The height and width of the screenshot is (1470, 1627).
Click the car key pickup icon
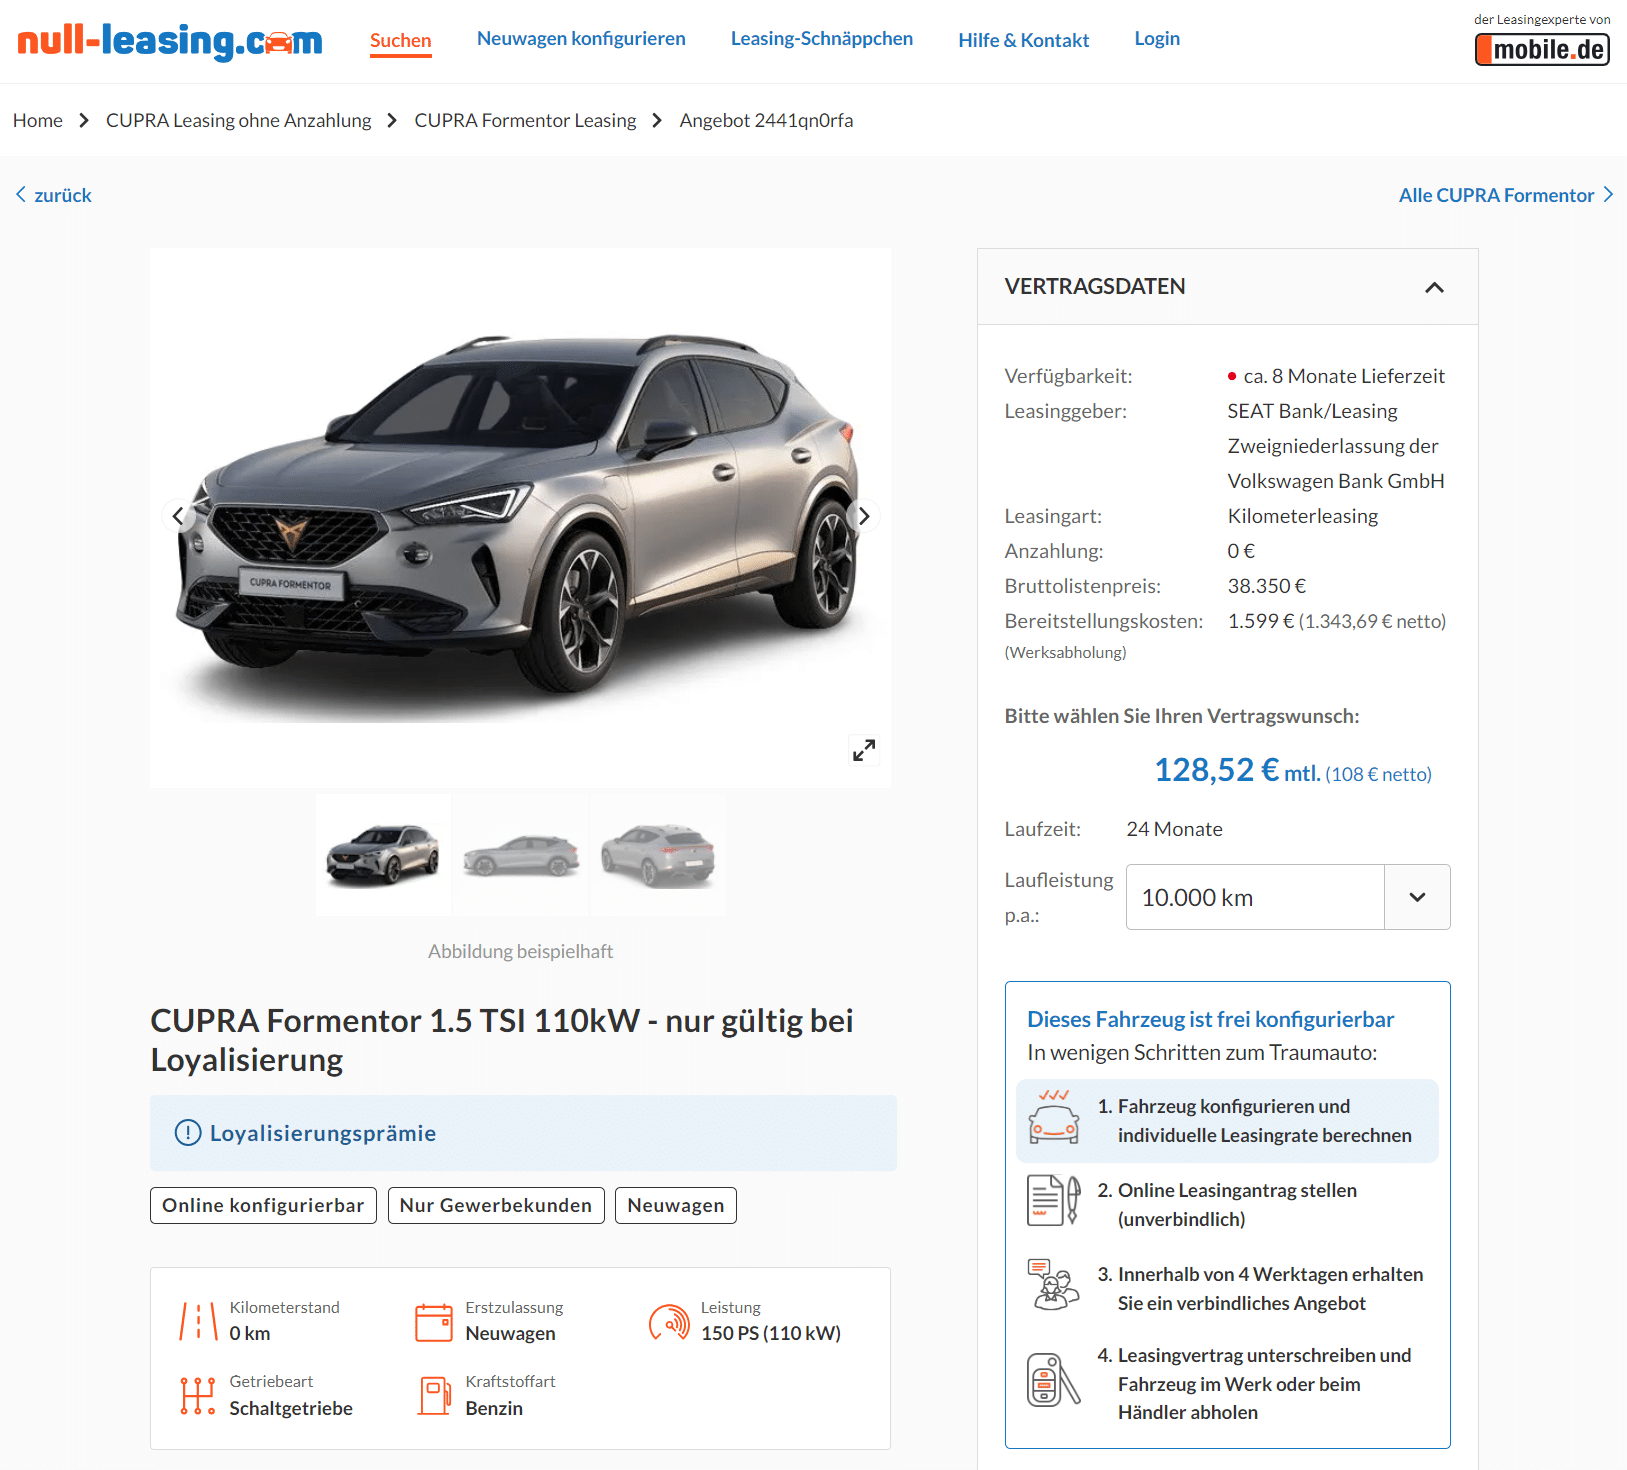click(1054, 1380)
